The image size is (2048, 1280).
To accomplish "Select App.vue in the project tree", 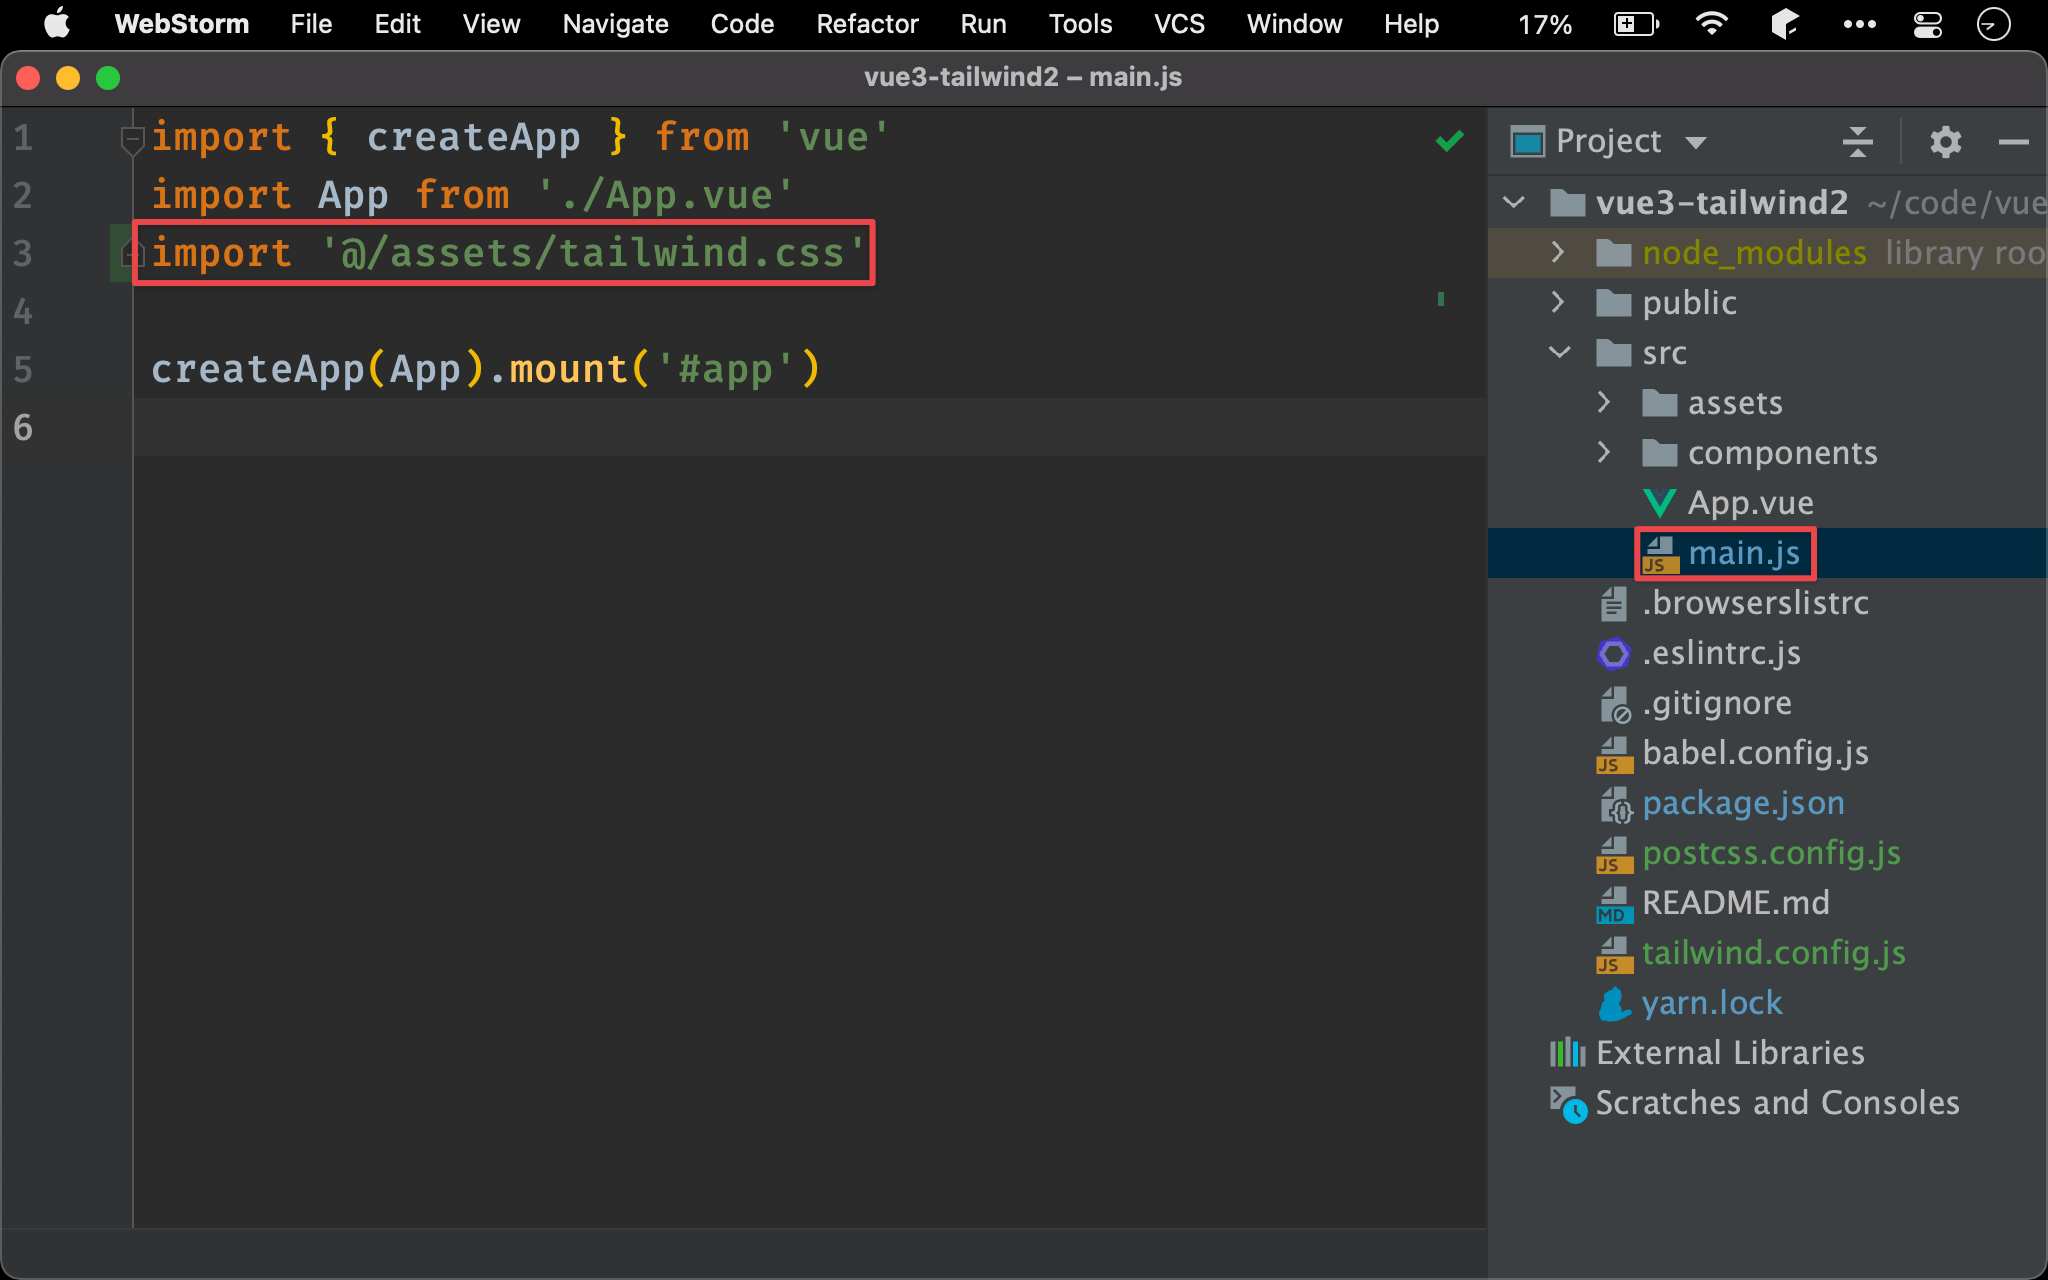I will tap(1750, 503).
